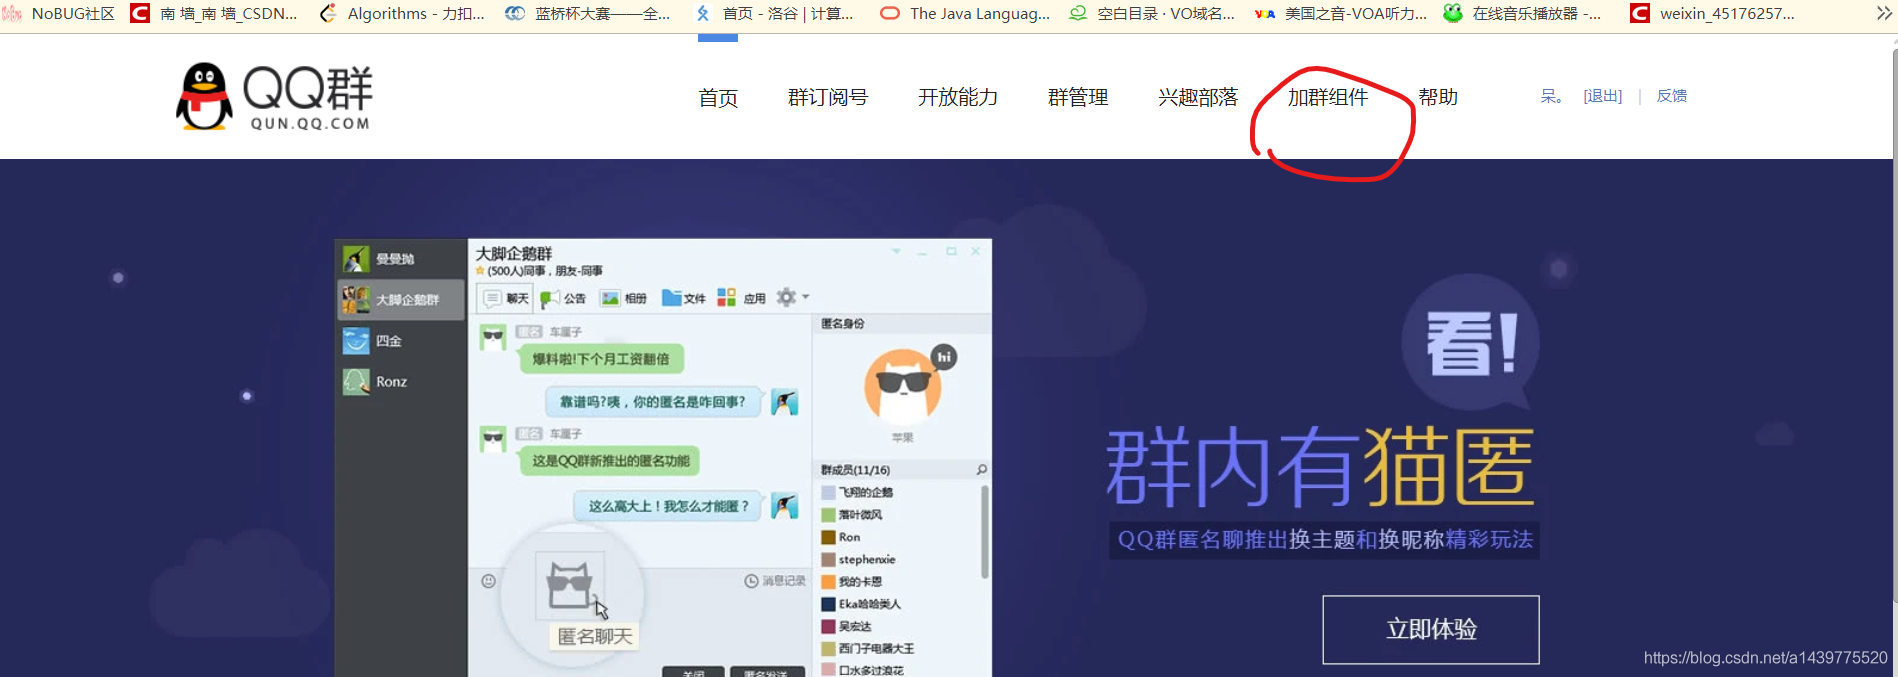Open the 帮助 nav item

[1438, 97]
